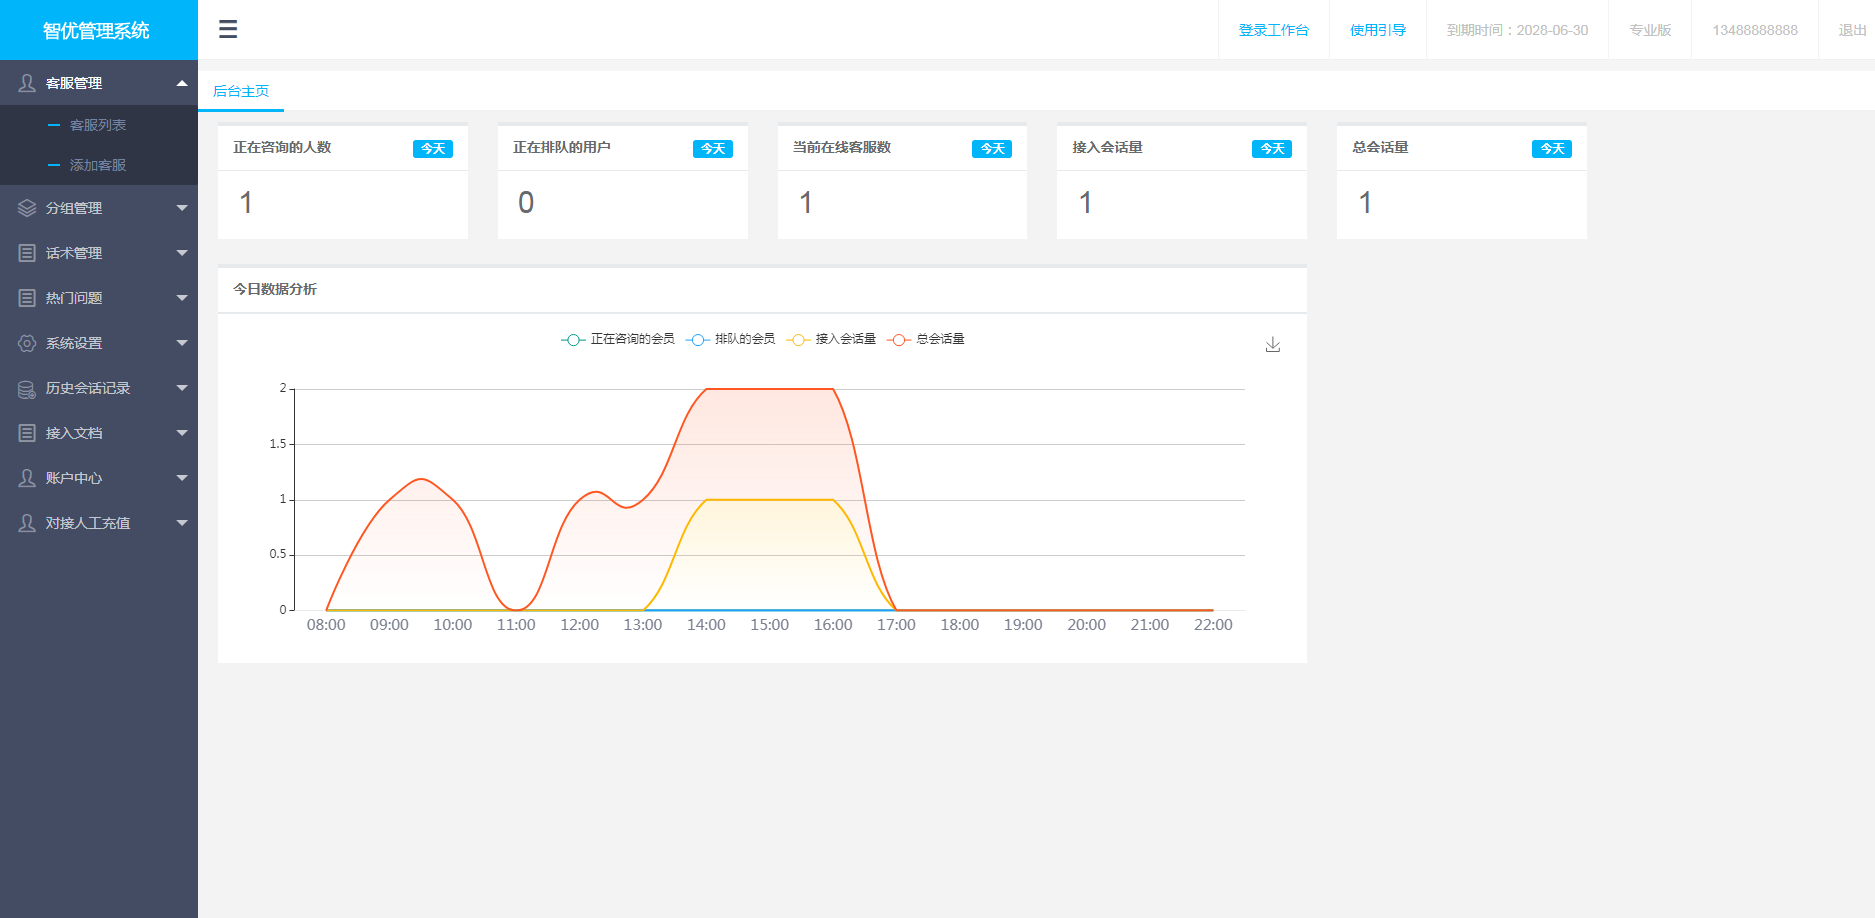
Task: Click the 分组管理 layers icon
Action: [27, 208]
